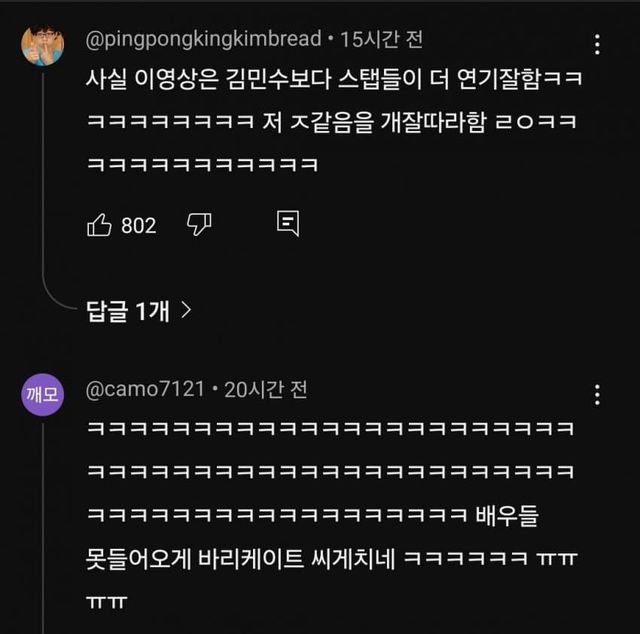Click the purple 깨모 avatar
640x634 pixels.
(43, 394)
